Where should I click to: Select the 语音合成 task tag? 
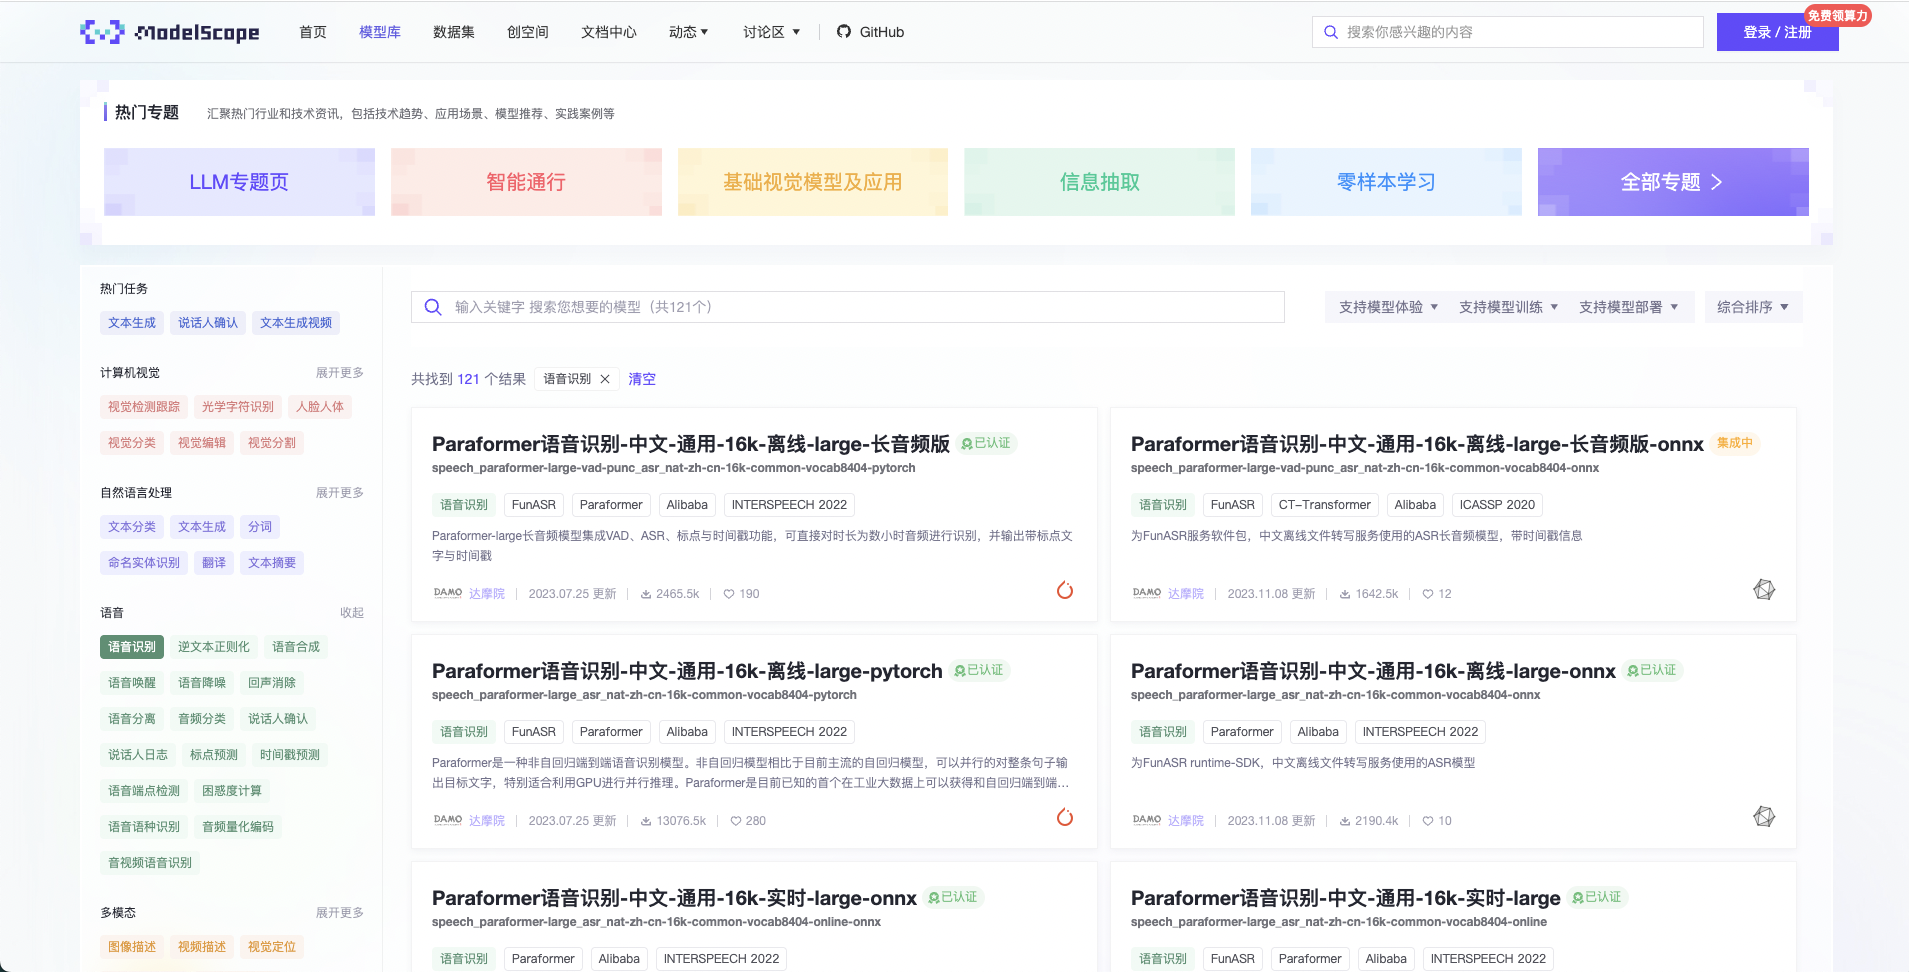296,647
